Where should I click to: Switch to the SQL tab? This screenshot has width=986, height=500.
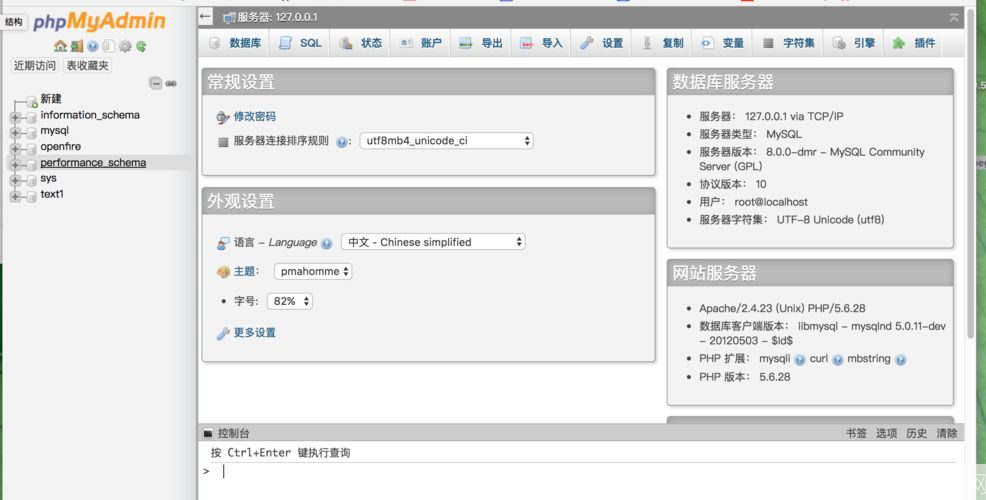pos(300,43)
